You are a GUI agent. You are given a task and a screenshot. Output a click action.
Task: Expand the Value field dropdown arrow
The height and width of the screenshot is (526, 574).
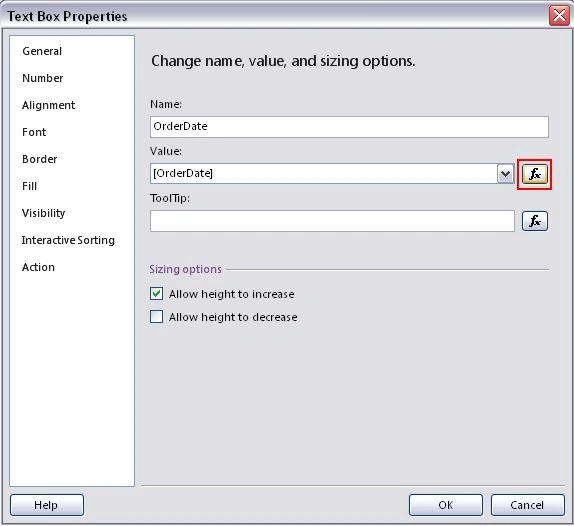pyautogui.click(x=506, y=174)
